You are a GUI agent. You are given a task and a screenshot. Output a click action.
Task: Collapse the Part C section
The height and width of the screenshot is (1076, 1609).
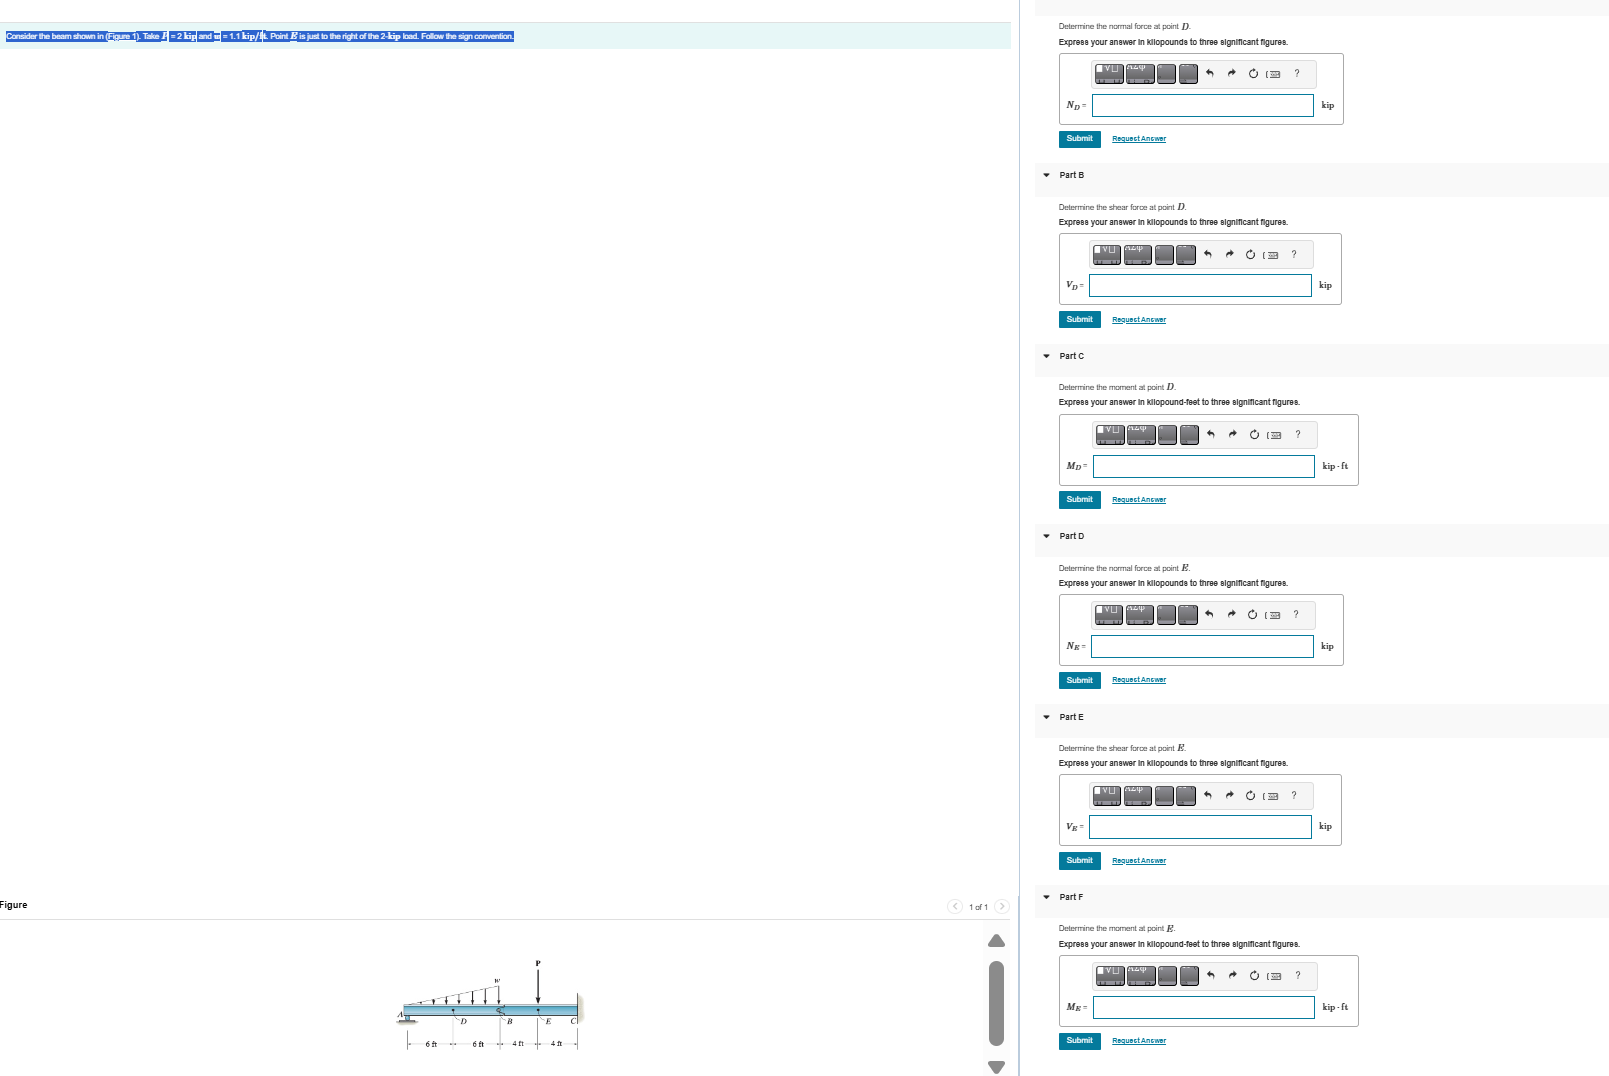[1047, 356]
